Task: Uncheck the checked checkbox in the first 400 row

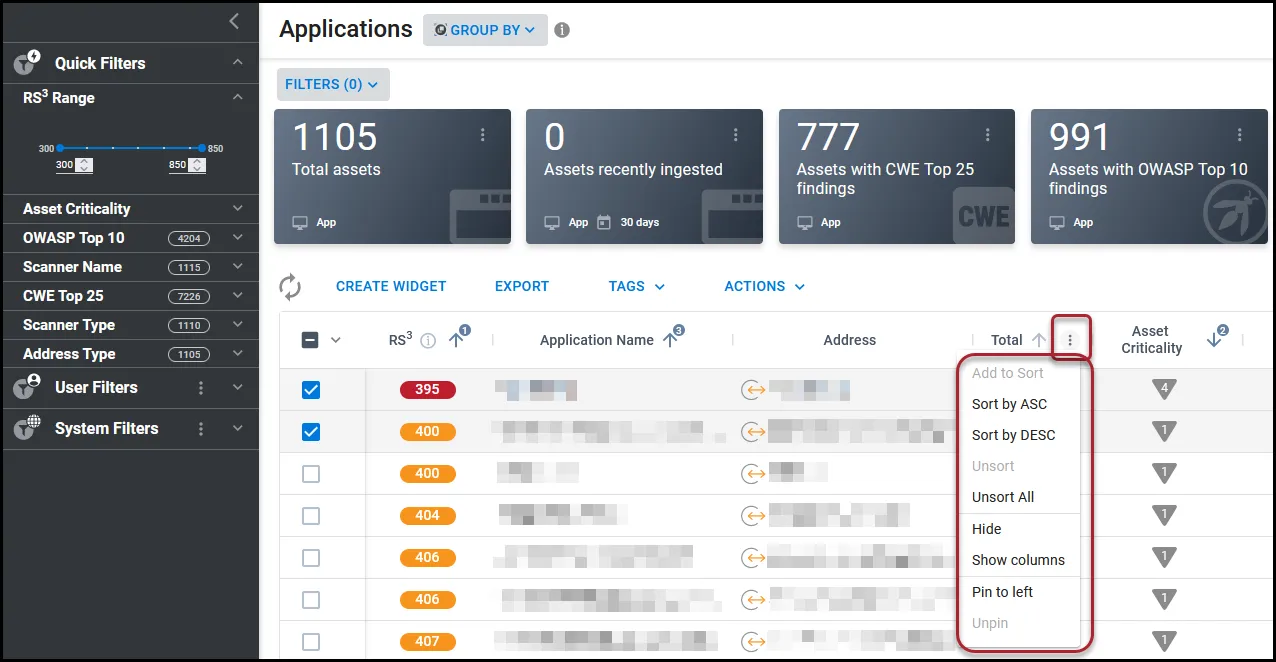Action: coord(311,432)
